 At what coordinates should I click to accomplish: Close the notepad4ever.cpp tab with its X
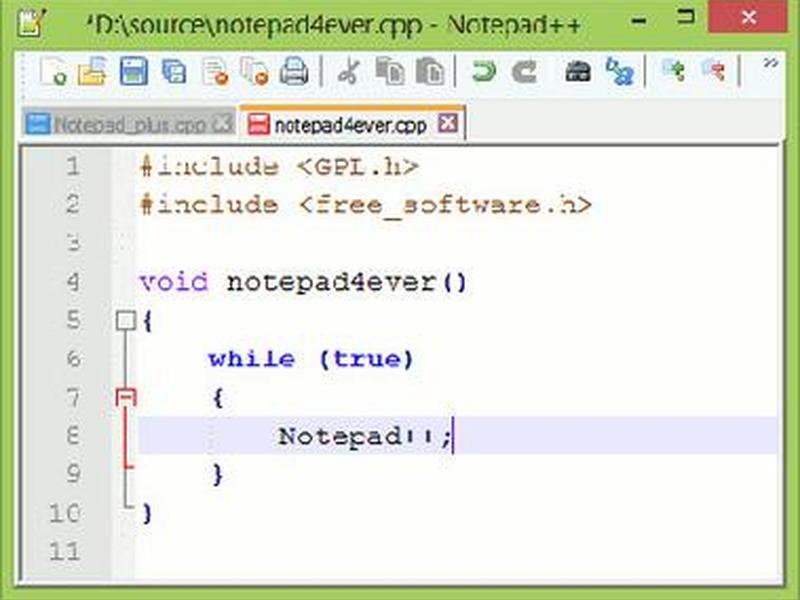point(447,123)
